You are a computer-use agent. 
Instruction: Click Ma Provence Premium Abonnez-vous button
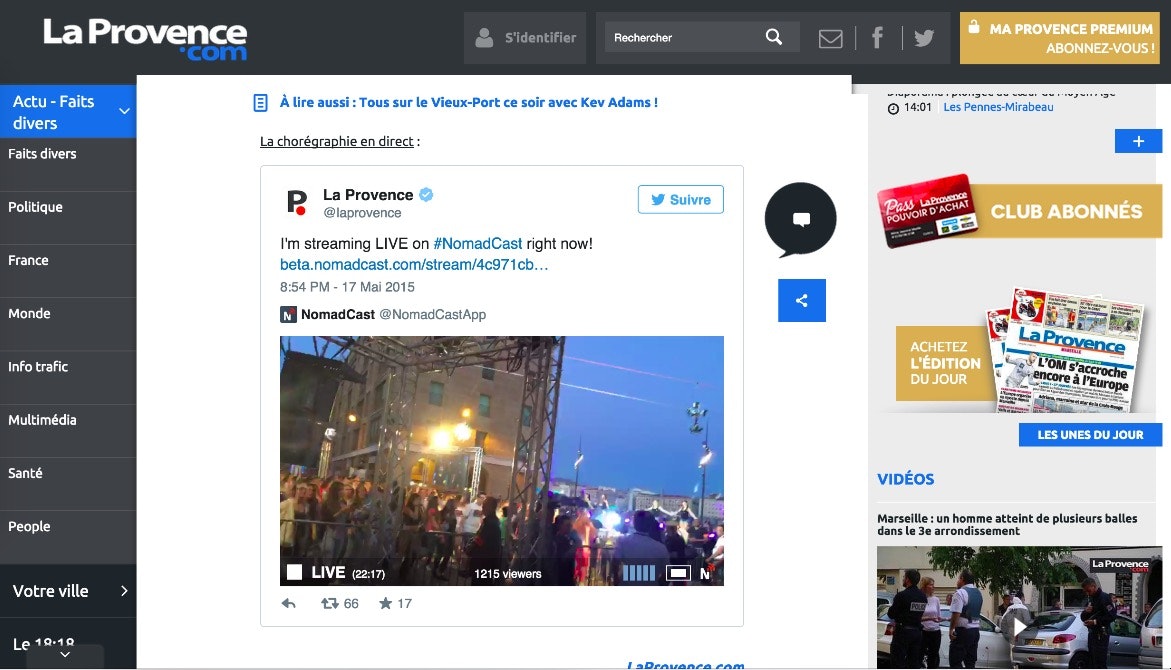point(1060,38)
